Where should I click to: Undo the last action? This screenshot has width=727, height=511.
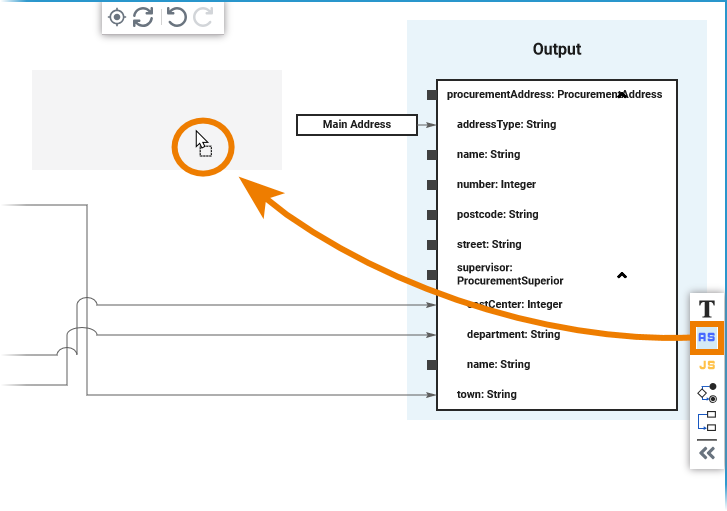click(x=177, y=18)
